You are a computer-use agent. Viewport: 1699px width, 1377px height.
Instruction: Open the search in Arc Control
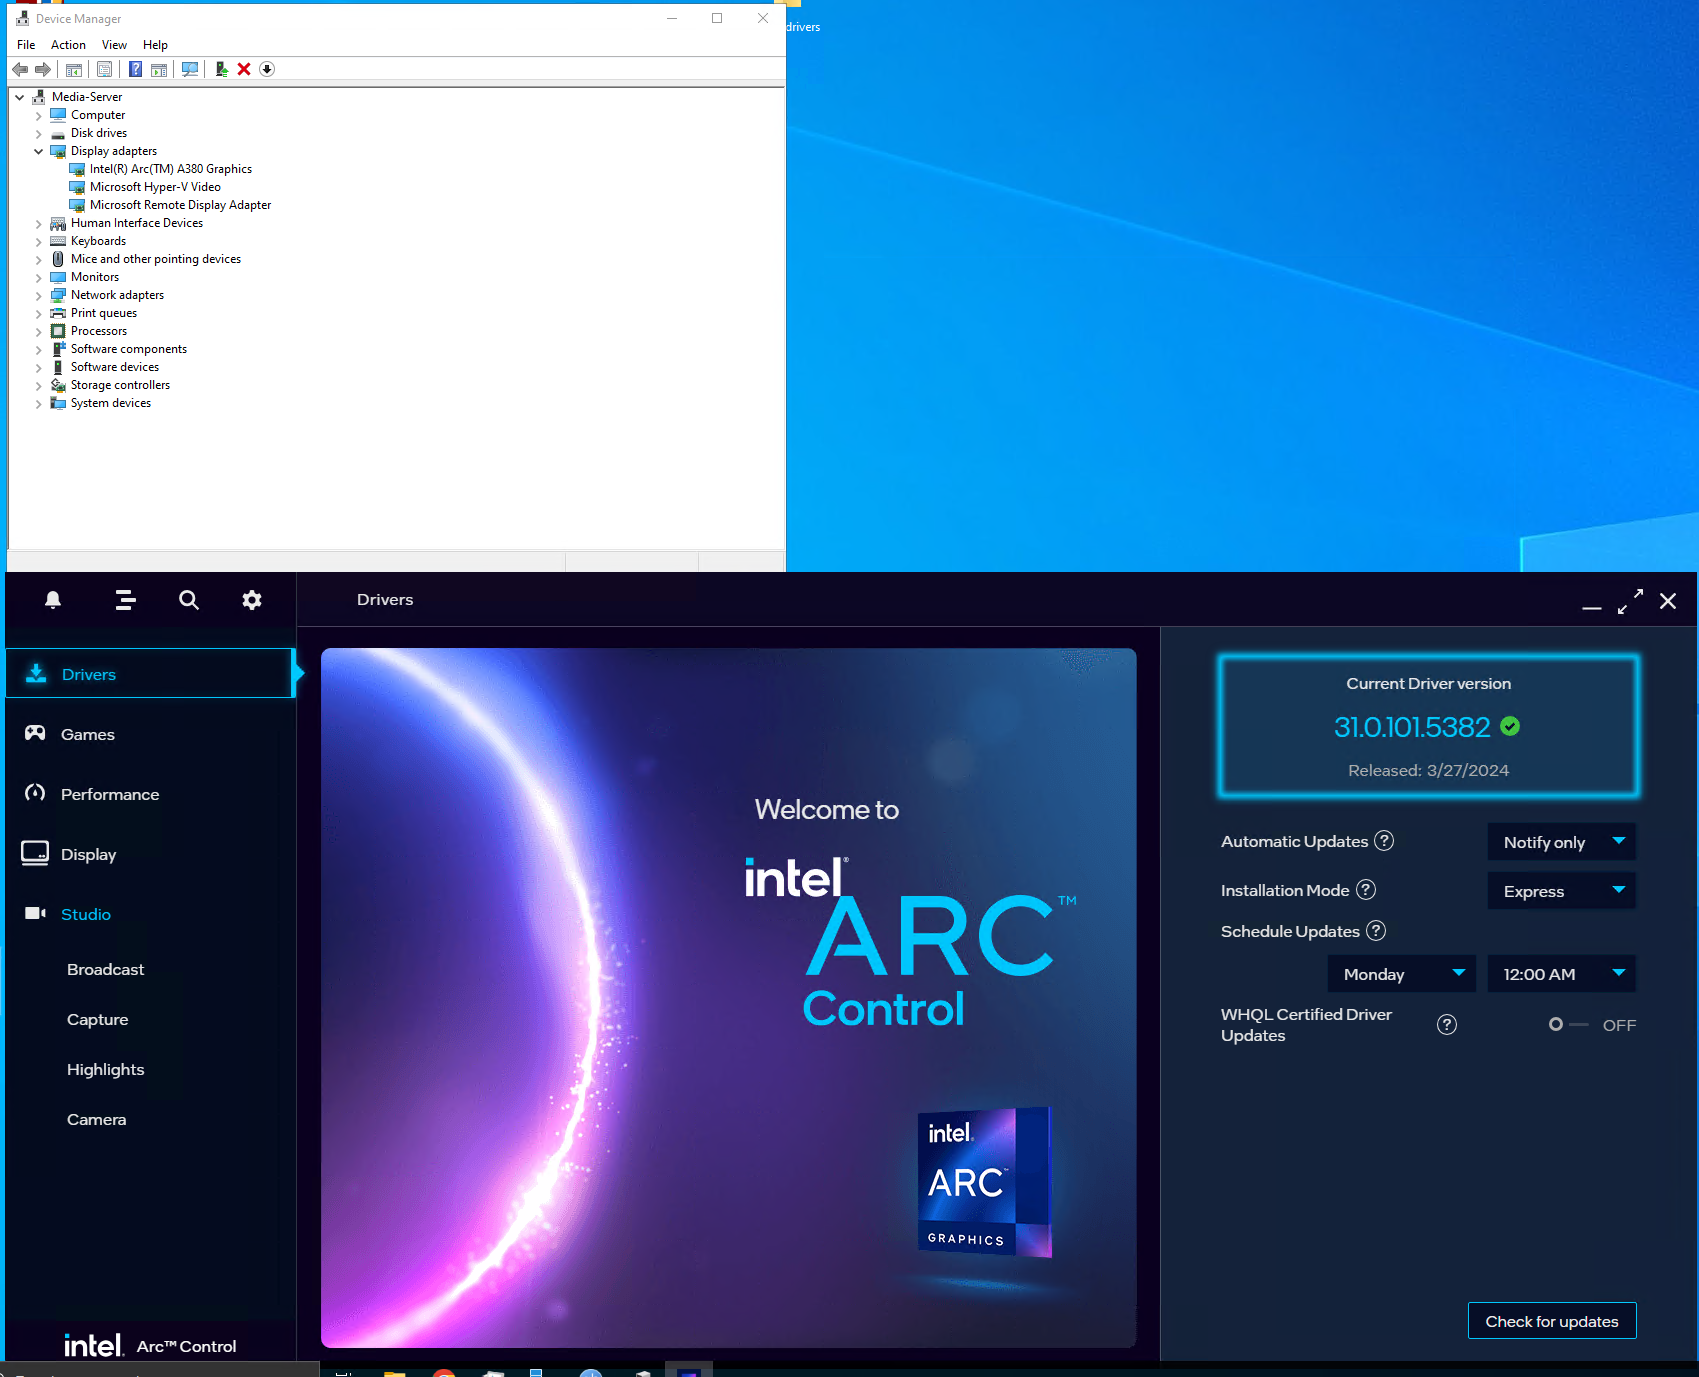pyautogui.click(x=188, y=600)
